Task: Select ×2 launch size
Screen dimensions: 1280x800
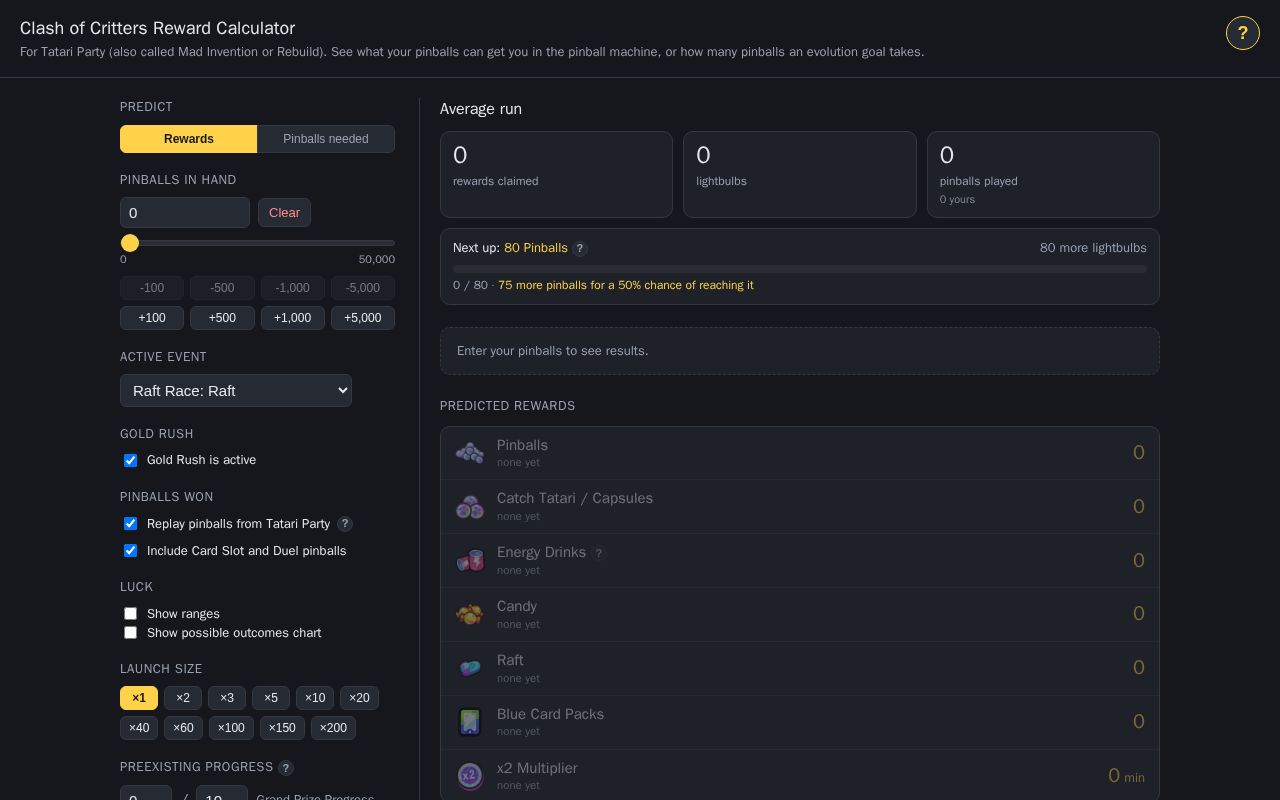Action: pos(183,698)
